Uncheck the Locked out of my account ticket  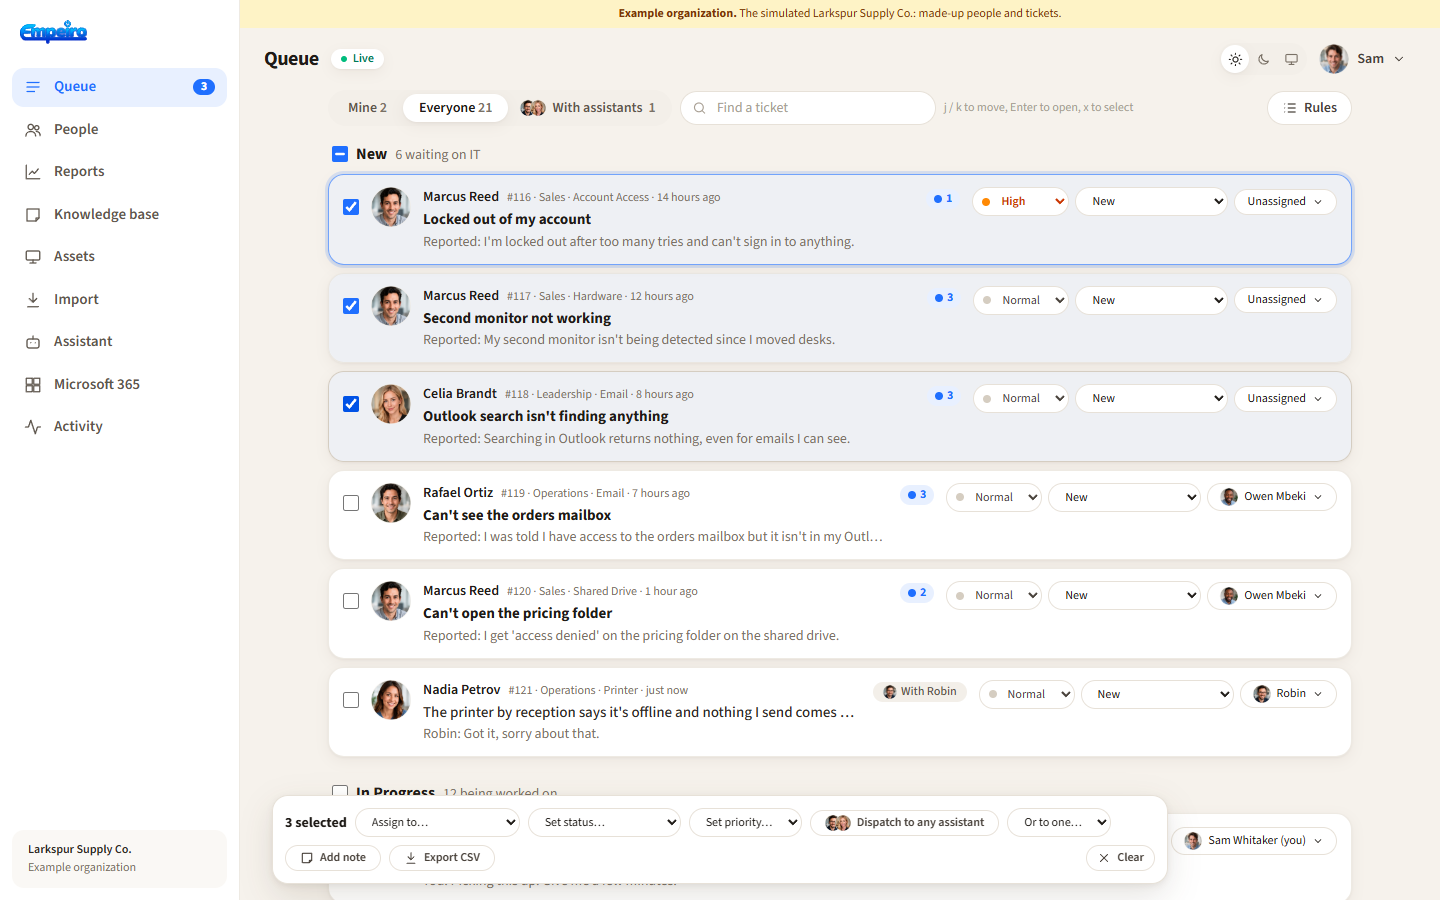click(x=351, y=207)
